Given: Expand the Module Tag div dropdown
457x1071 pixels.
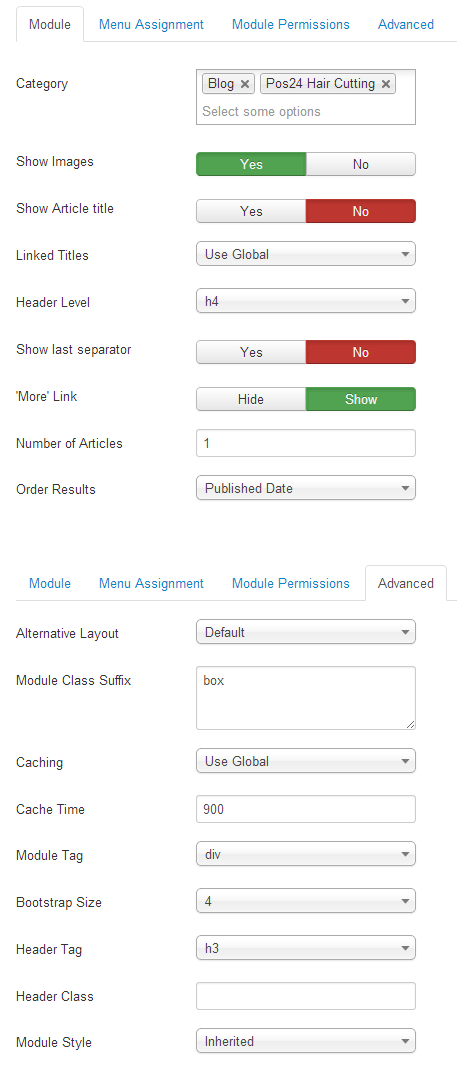Looking at the screenshot, I should tap(306, 854).
